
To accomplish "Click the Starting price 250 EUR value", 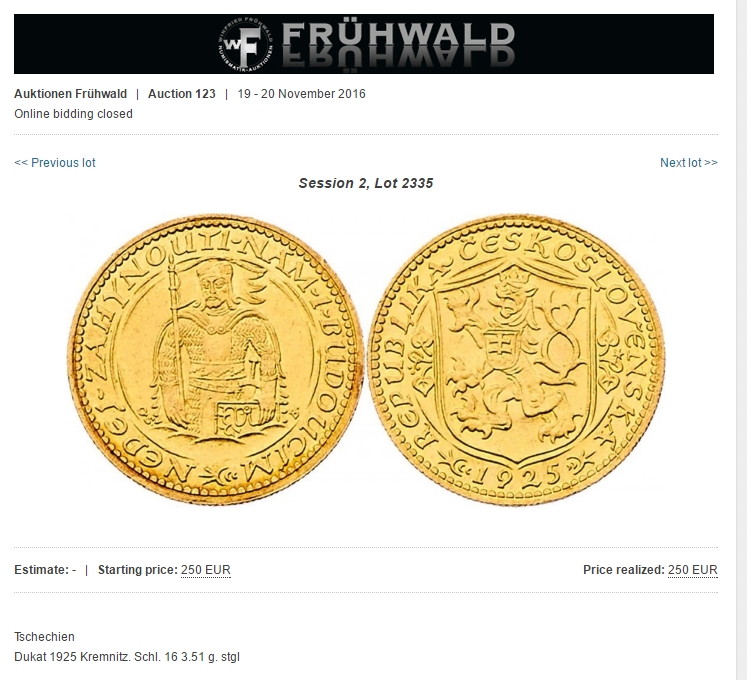I will [x=205, y=570].
